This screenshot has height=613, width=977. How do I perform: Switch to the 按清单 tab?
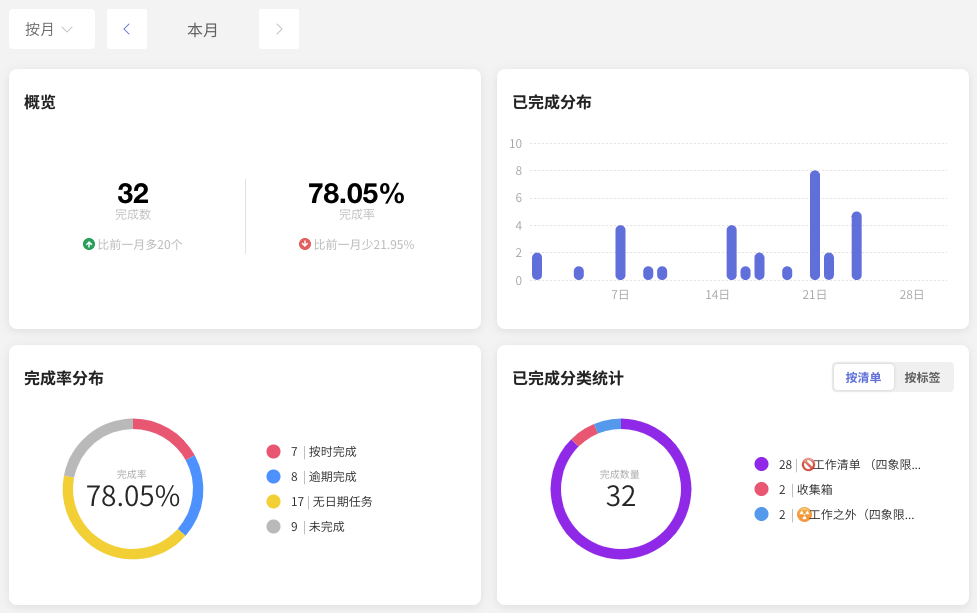(863, 378)
